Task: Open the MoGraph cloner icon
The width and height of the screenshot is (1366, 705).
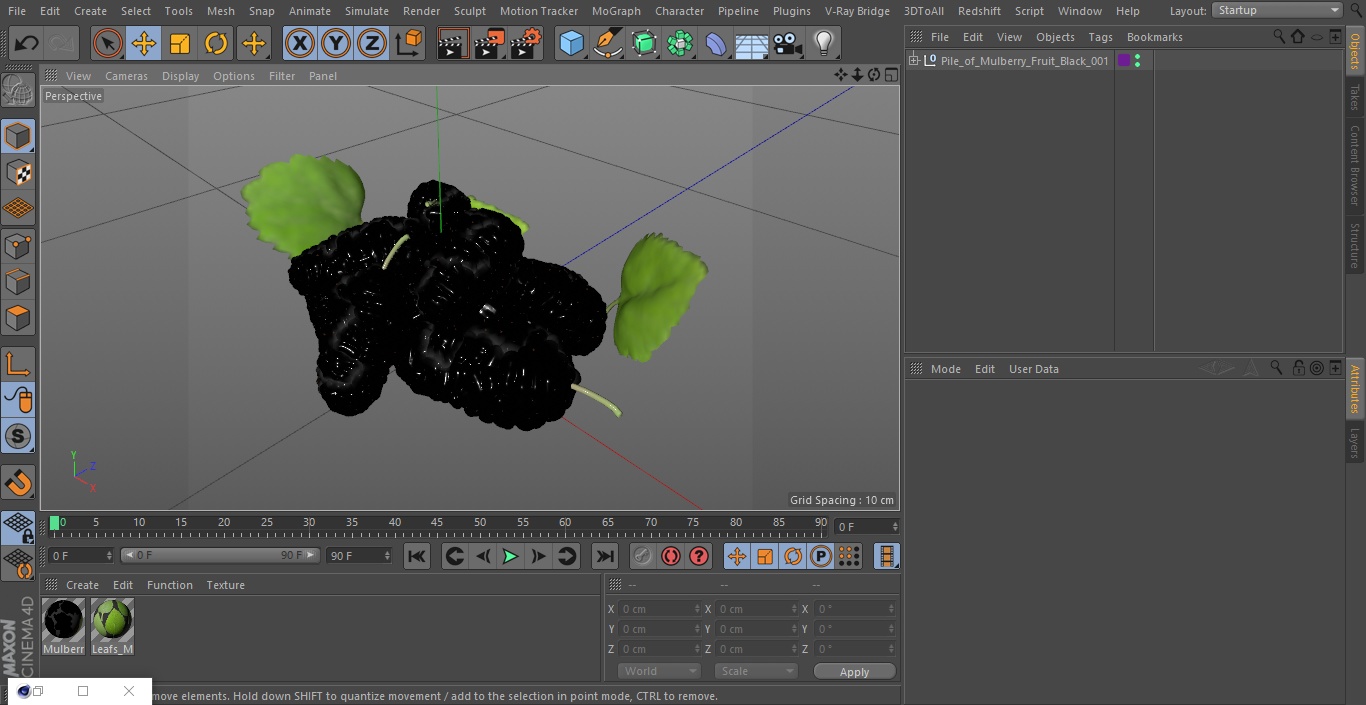Action: coord(680,43)
